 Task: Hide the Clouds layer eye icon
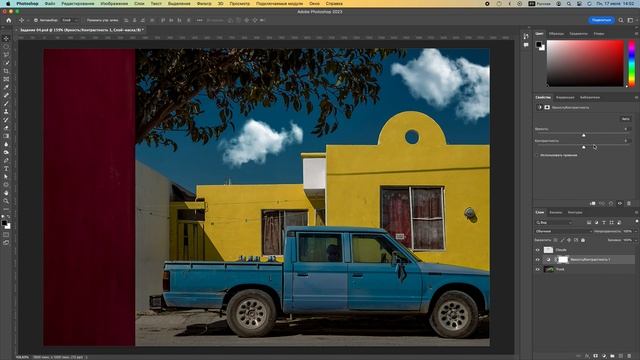pos(538,250)
